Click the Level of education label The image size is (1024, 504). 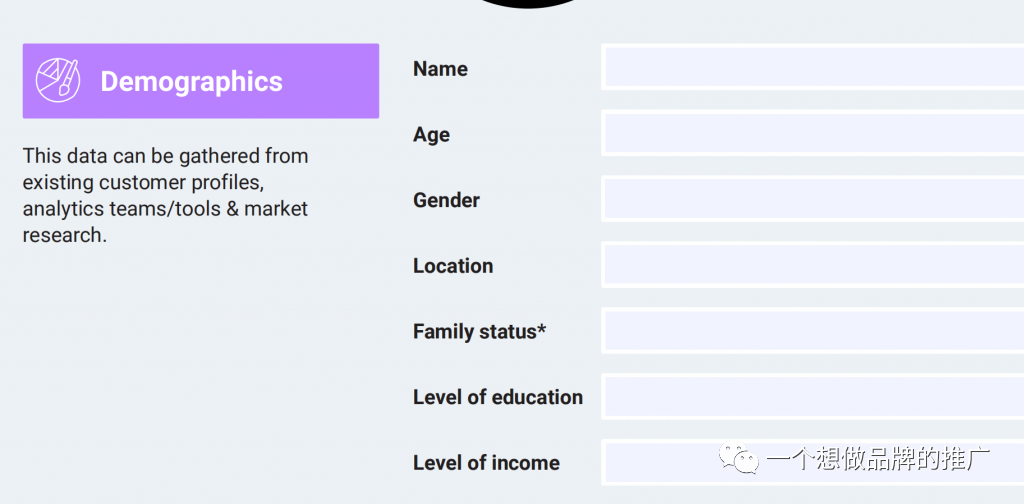[x=497, y=397]
